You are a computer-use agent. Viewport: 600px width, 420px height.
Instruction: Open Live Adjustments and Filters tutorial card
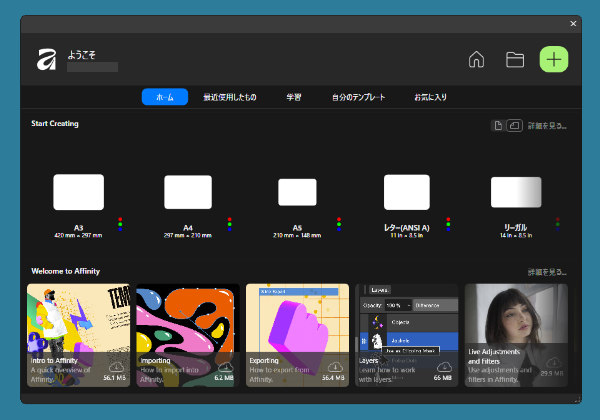tap(516, 335)
